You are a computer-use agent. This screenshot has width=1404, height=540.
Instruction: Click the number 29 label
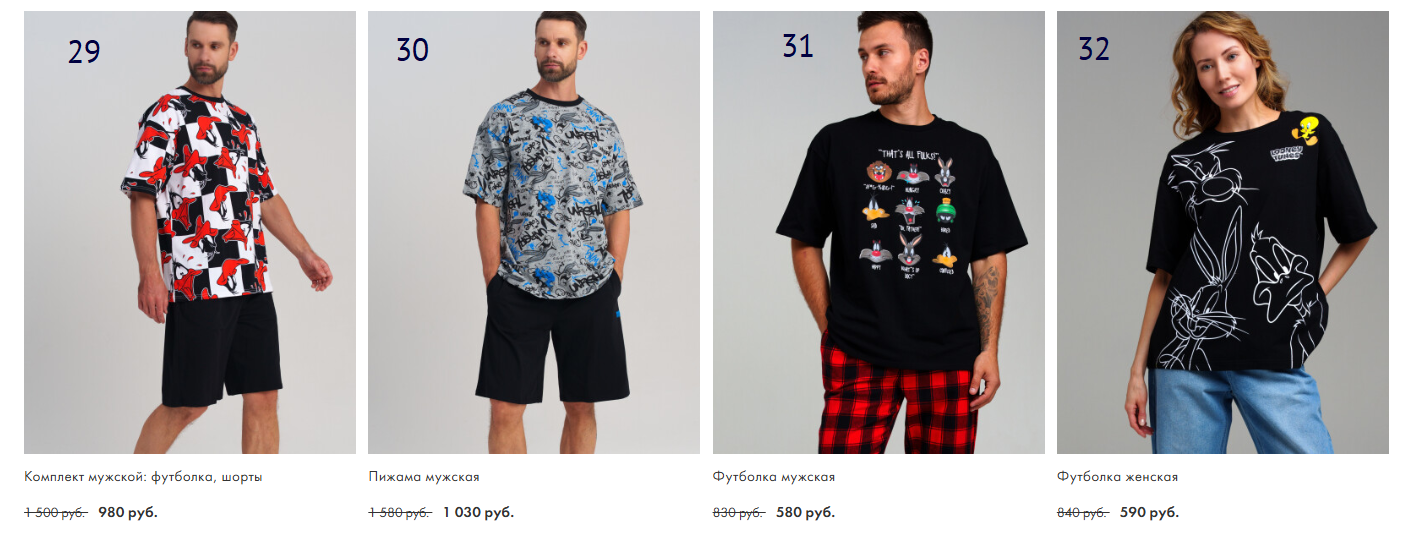[x=84, y=51]
